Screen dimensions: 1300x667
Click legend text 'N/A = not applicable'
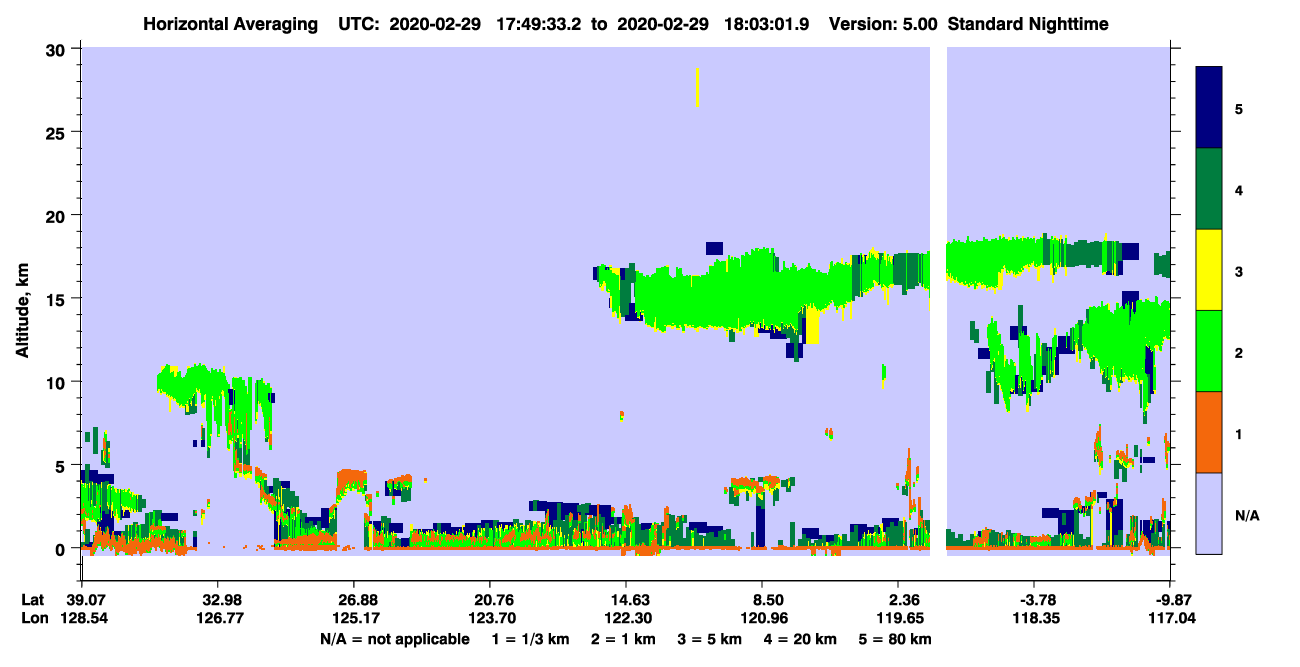394,639
